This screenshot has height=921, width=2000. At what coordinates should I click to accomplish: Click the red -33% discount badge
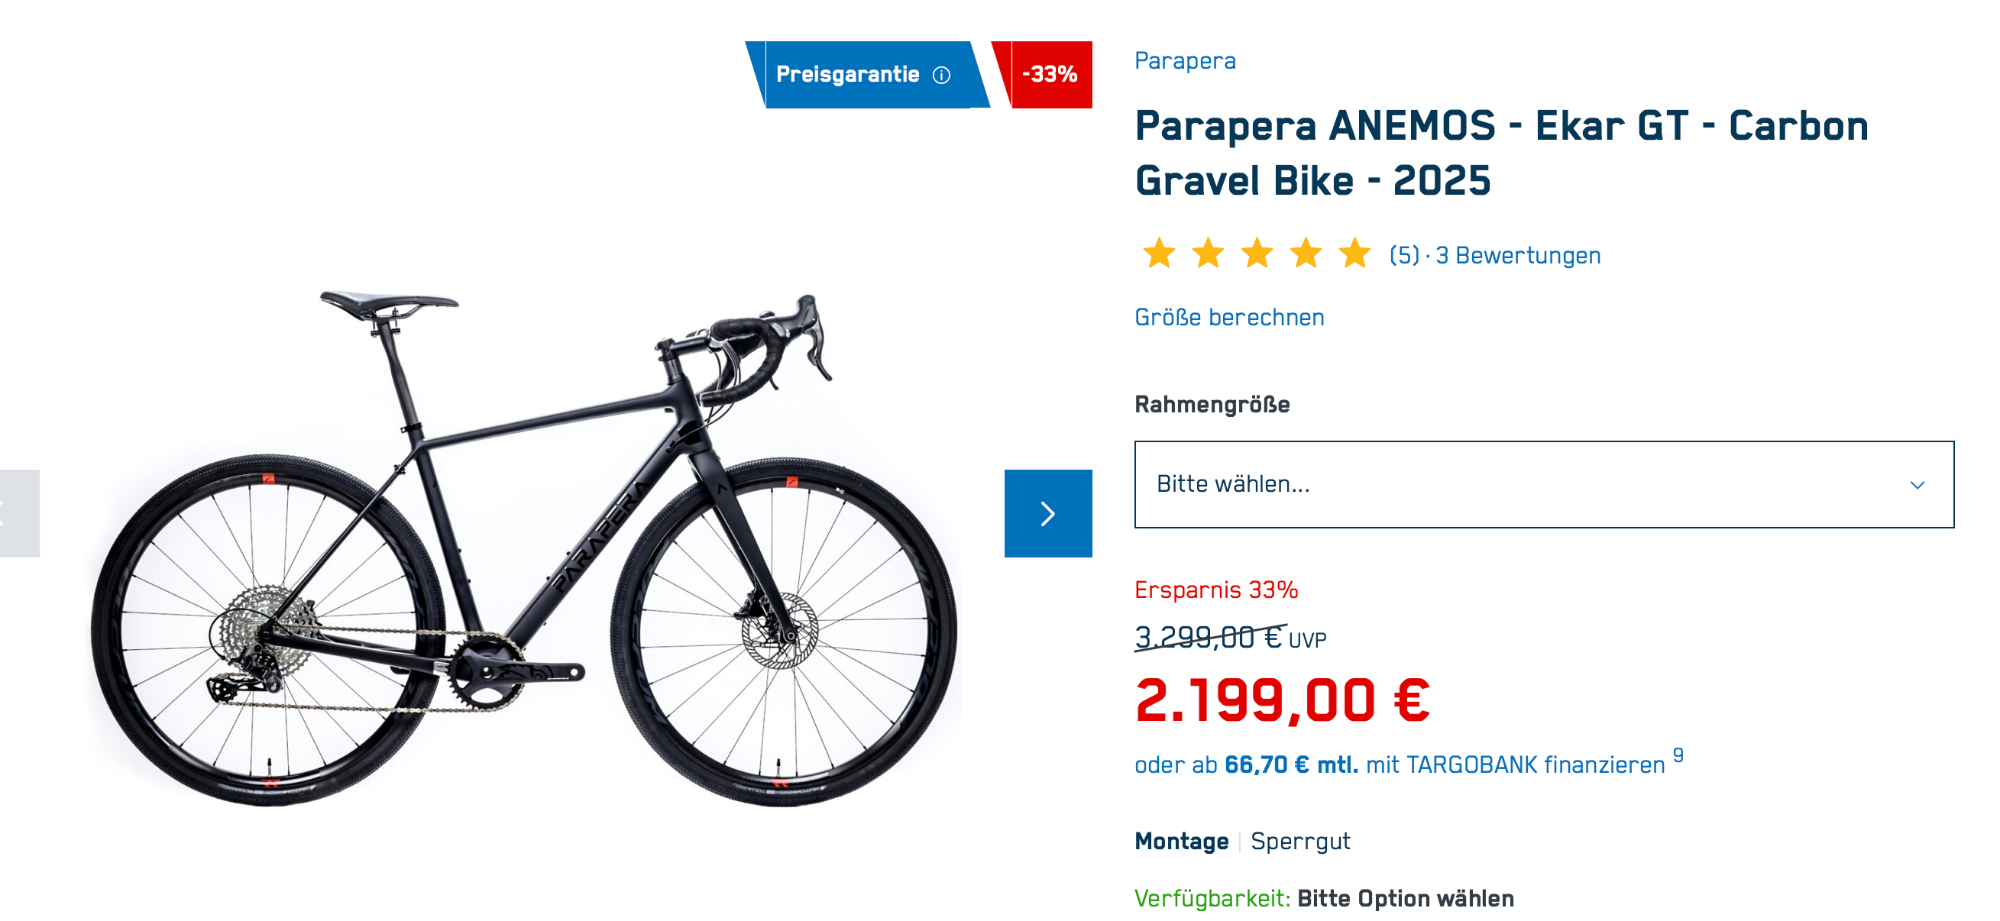click(x=1048, y=75)
